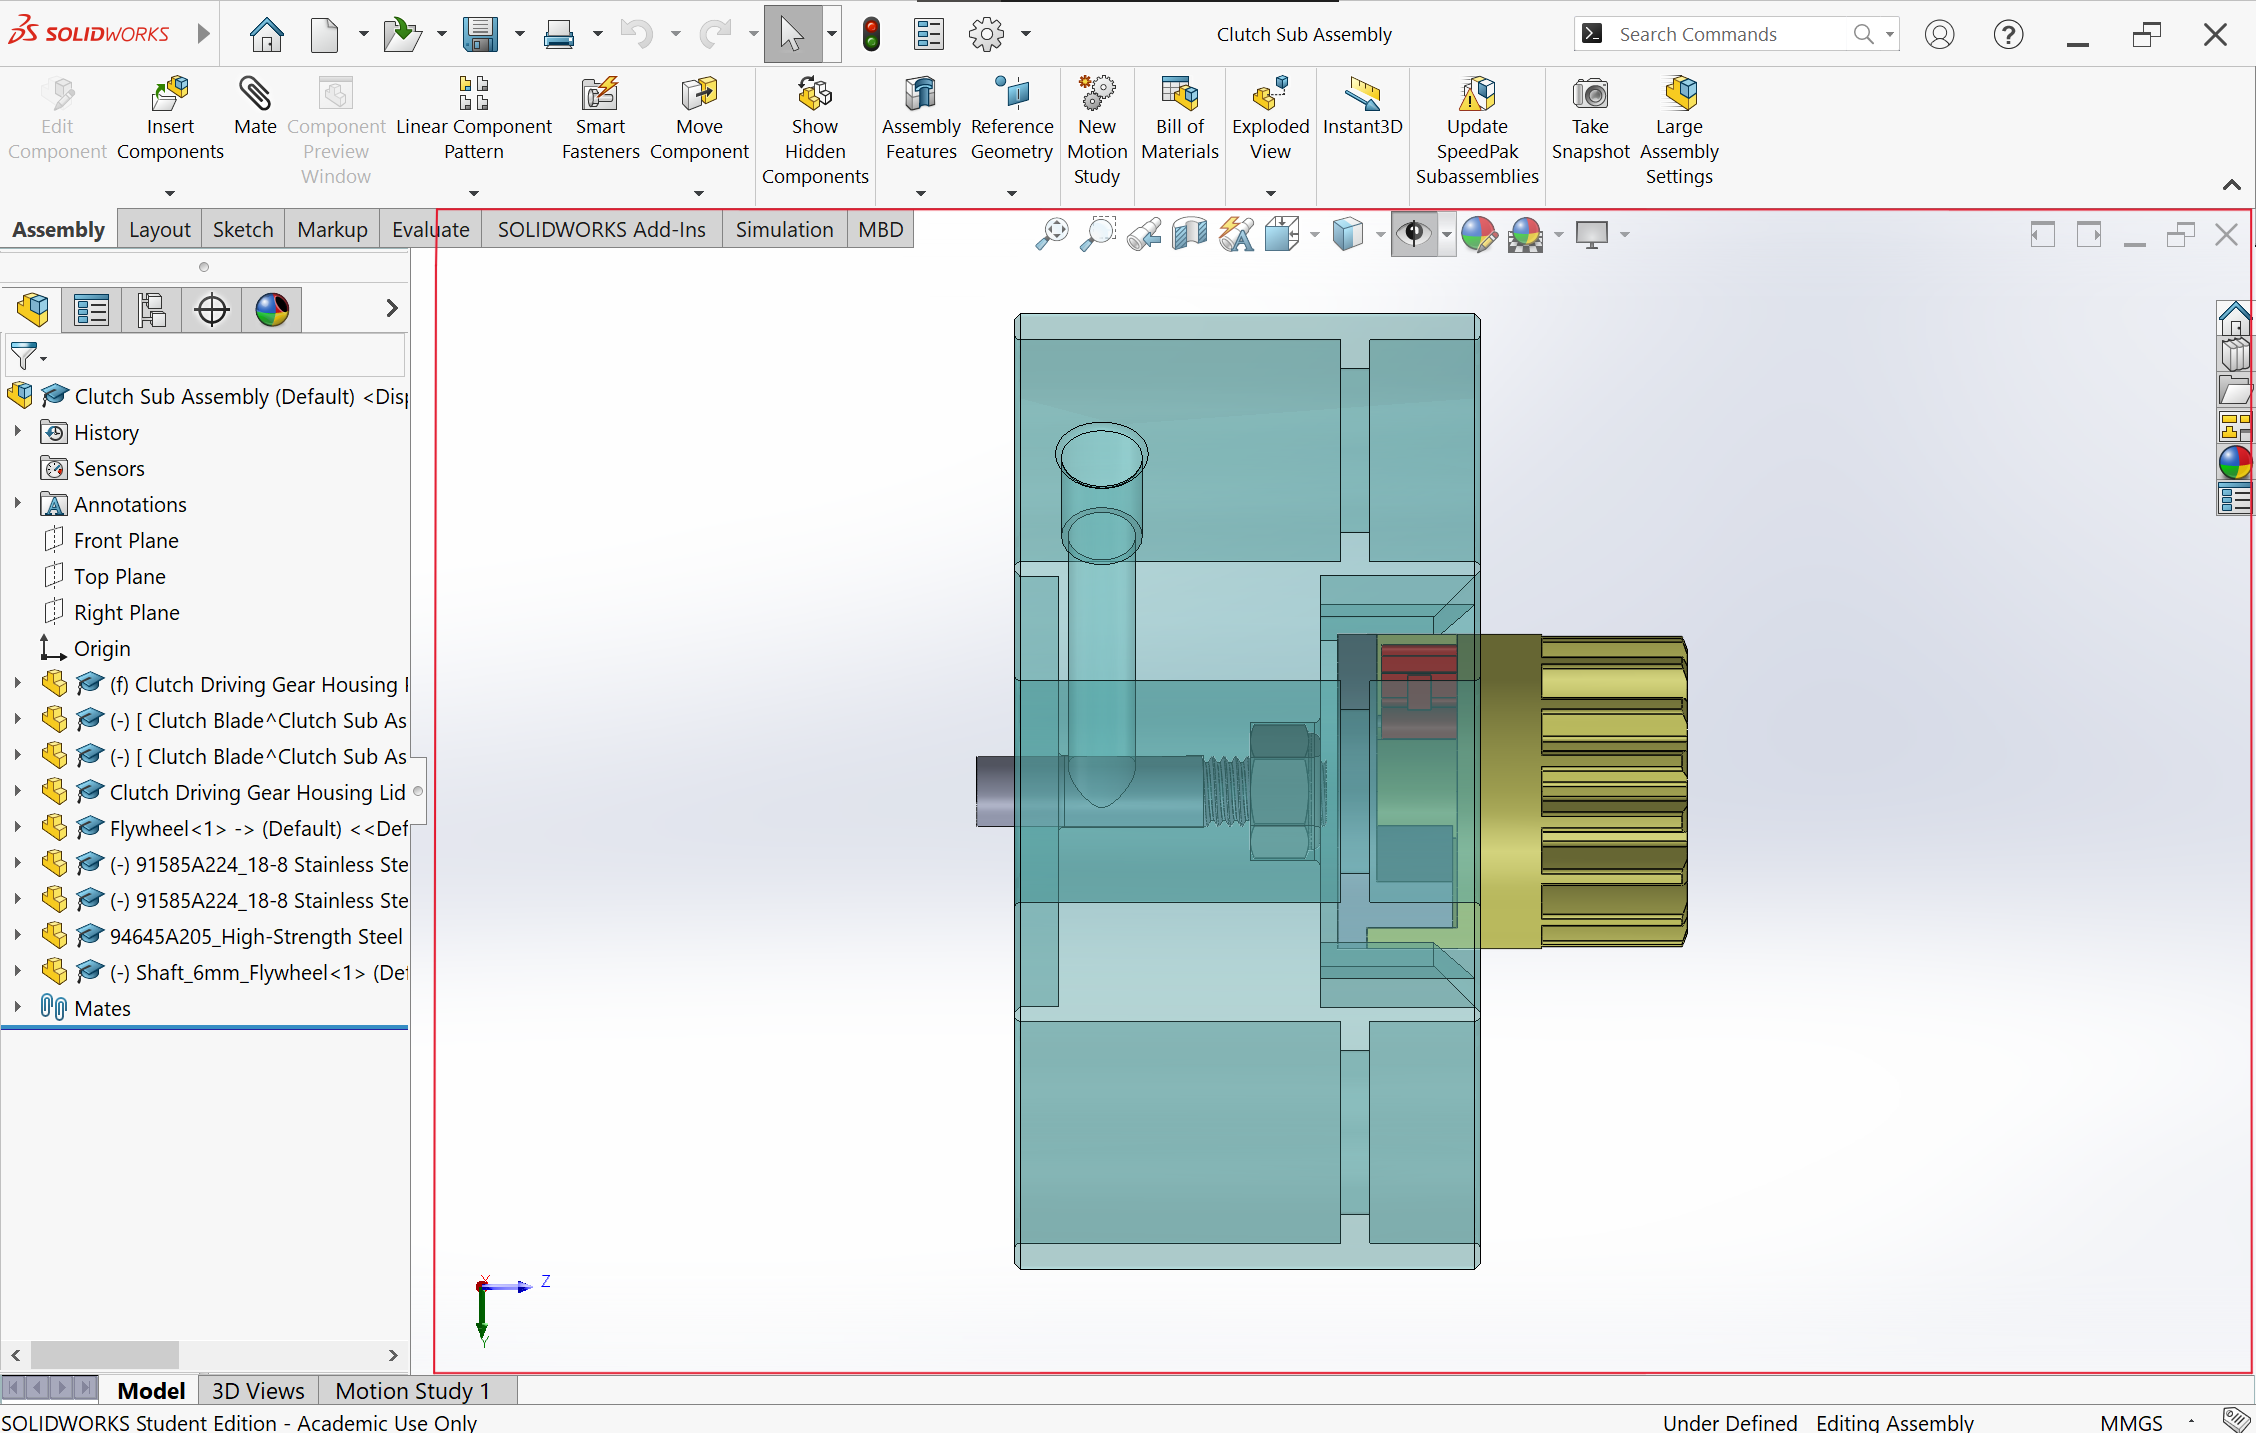Open ConfigurationManager tab icon

(x=151, y=309)
